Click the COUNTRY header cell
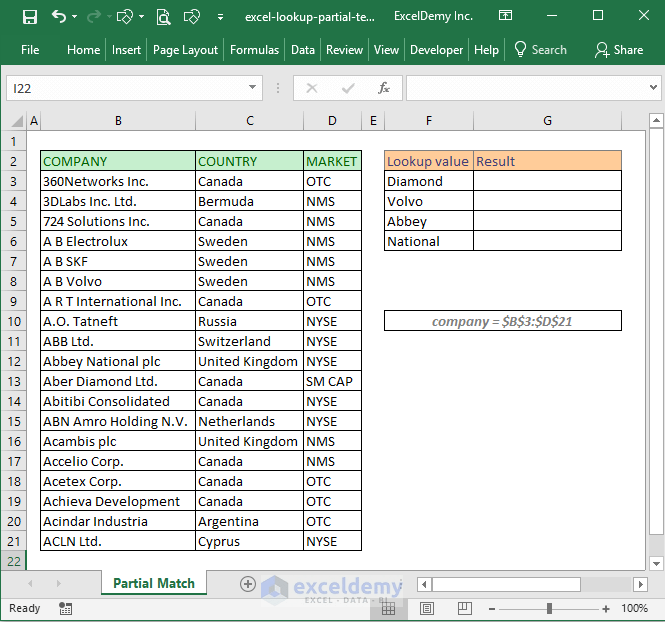The width and height of the screenshot is (665, 622). pos(249,161)
